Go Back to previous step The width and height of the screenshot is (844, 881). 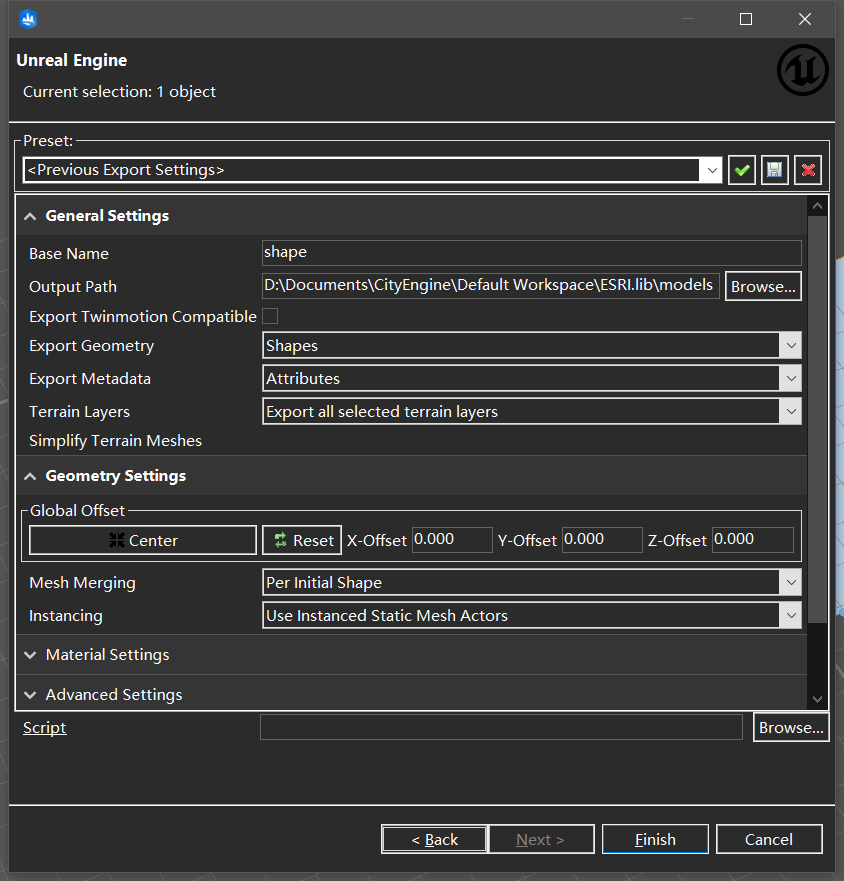click(x=434, y=839)
